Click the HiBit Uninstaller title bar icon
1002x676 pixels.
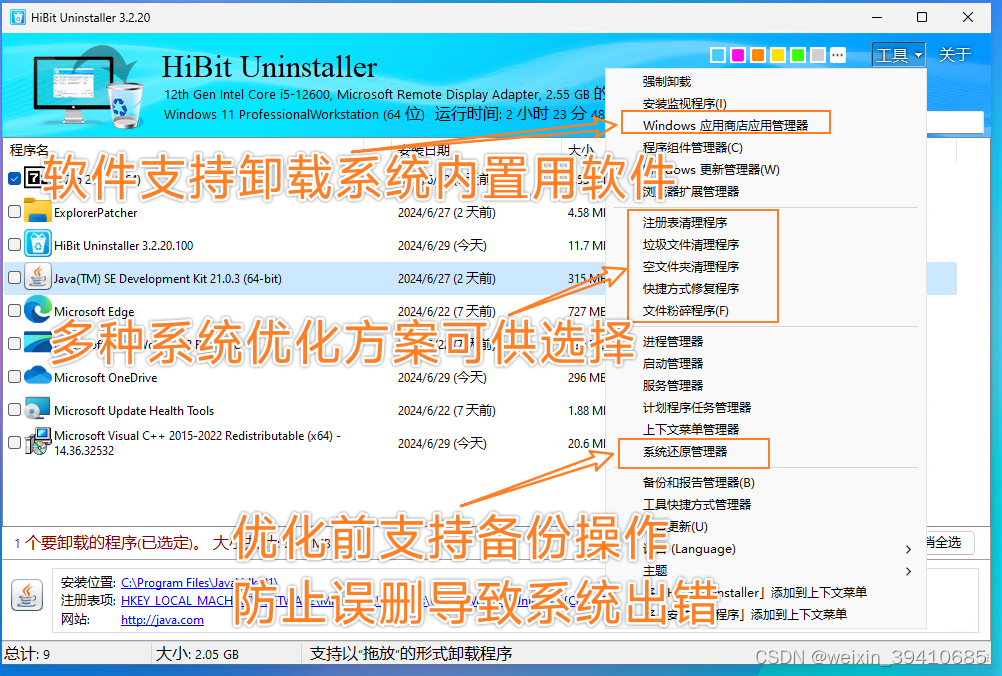(18, 17)
